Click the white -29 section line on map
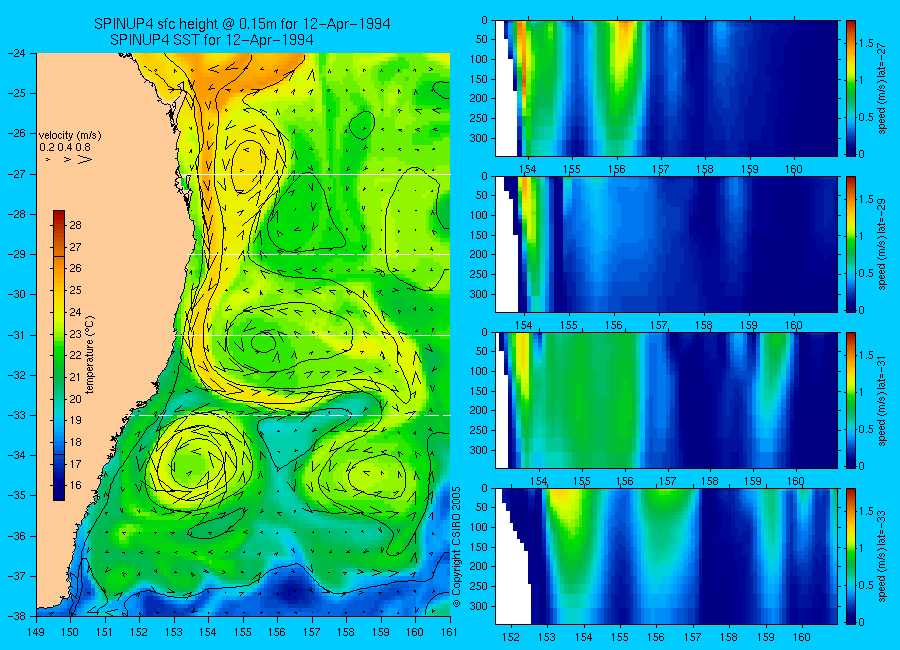 pos(320,254)
